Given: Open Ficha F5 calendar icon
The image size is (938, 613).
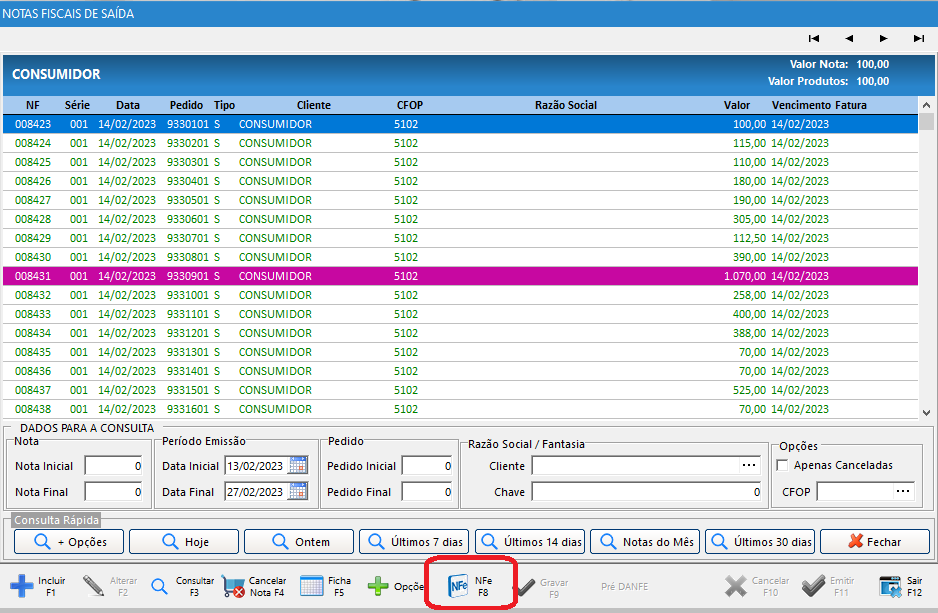Looking at the screenshot, I should (312, 586).
